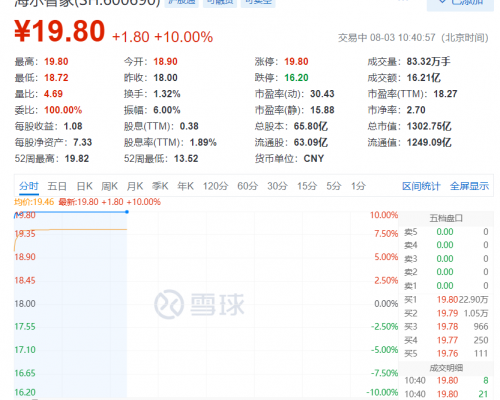The height and width of the screenshot is (400, 500).
Task: Click 全屏显示 fullscreen display link
Action: [x=469, y=186]
